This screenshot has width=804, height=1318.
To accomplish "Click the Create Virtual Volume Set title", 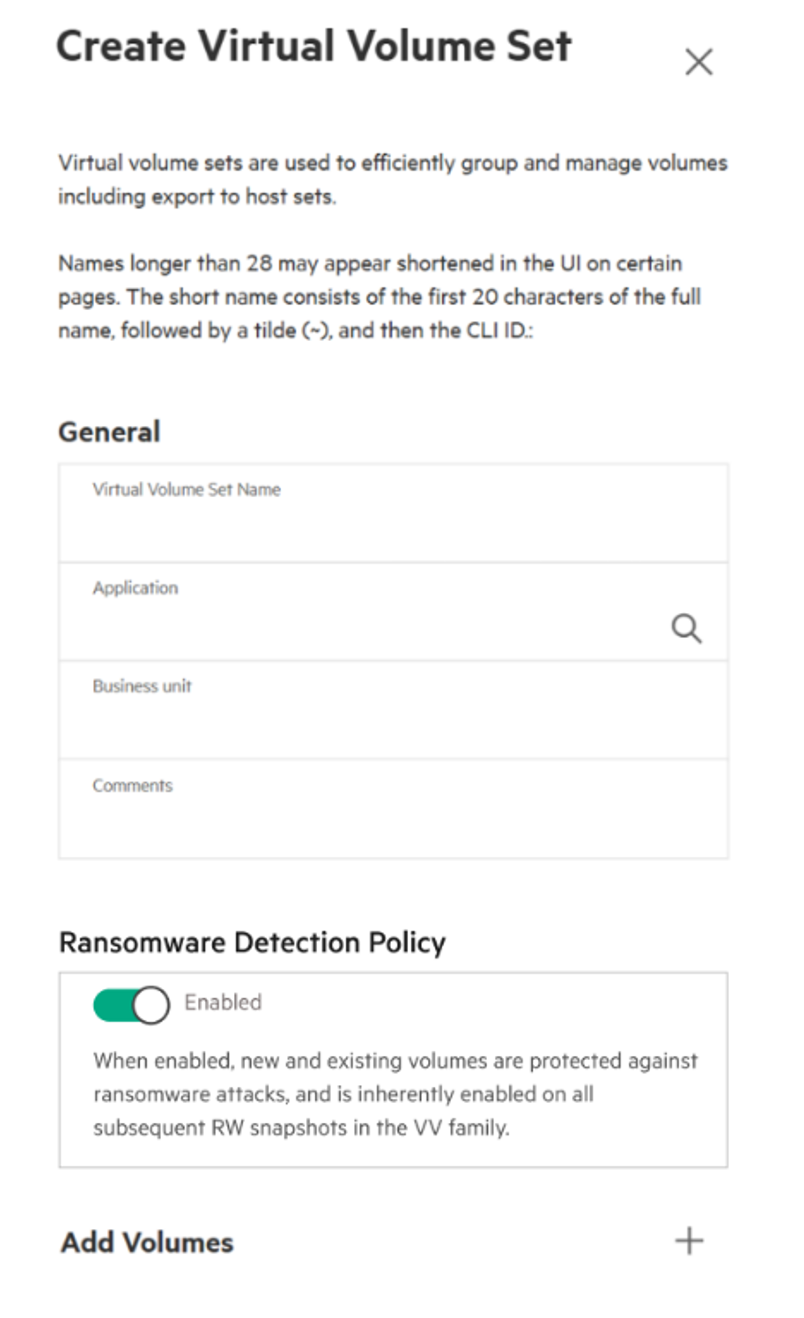I will pyautogui.click(x=313, y=47).
